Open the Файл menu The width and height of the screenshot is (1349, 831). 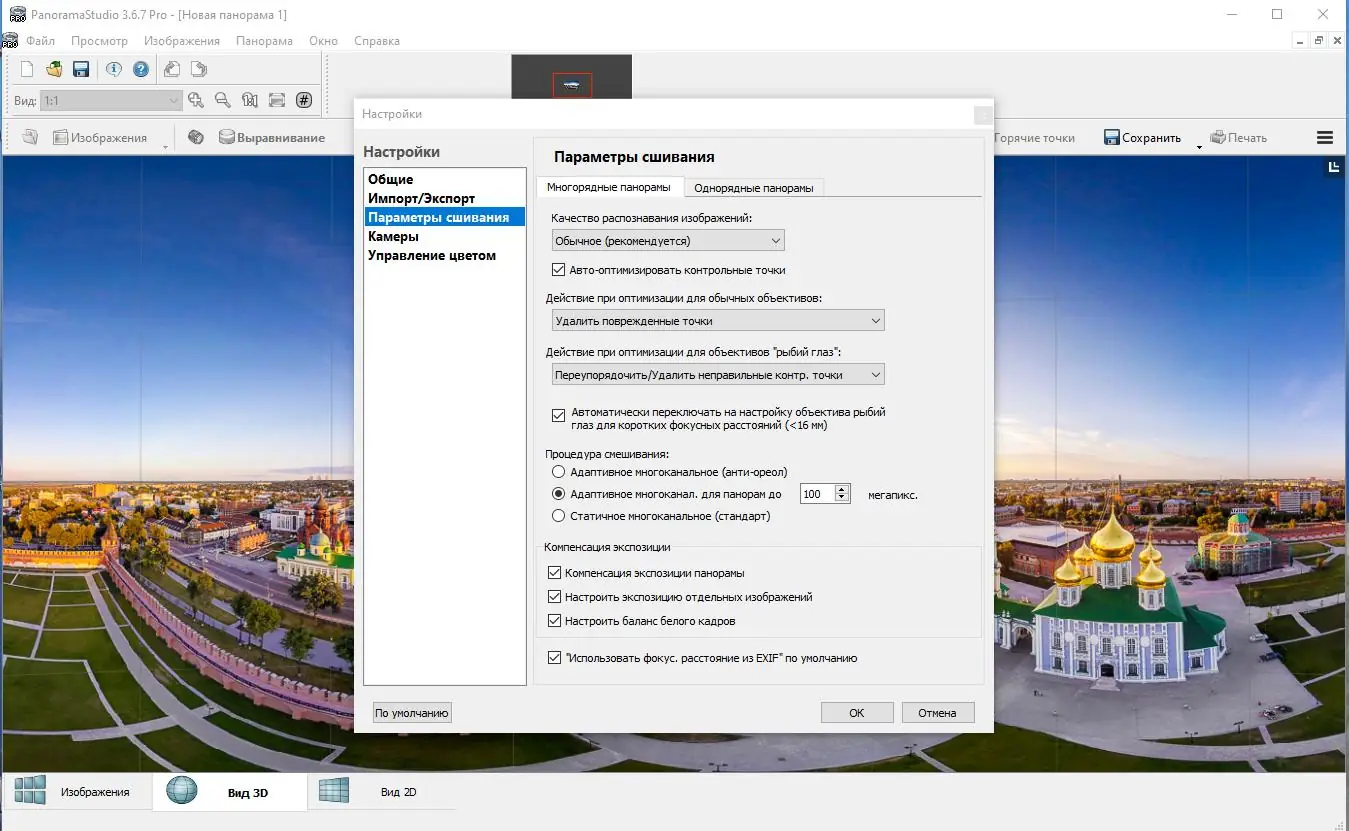(x=41, y=41)
